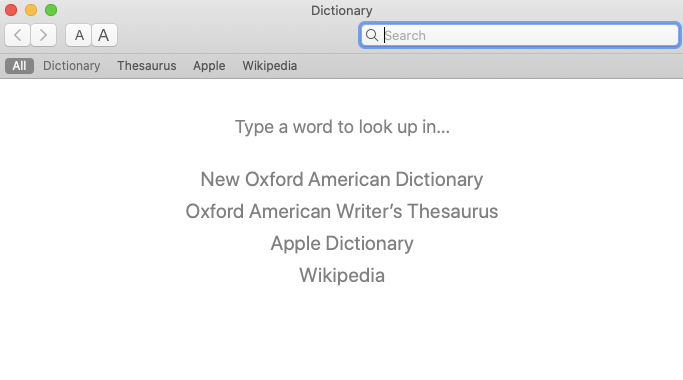The height and width of the screenshot is (380, 683).
Task: Switch to the Thesaurus tab
Action: pos(147,66)
